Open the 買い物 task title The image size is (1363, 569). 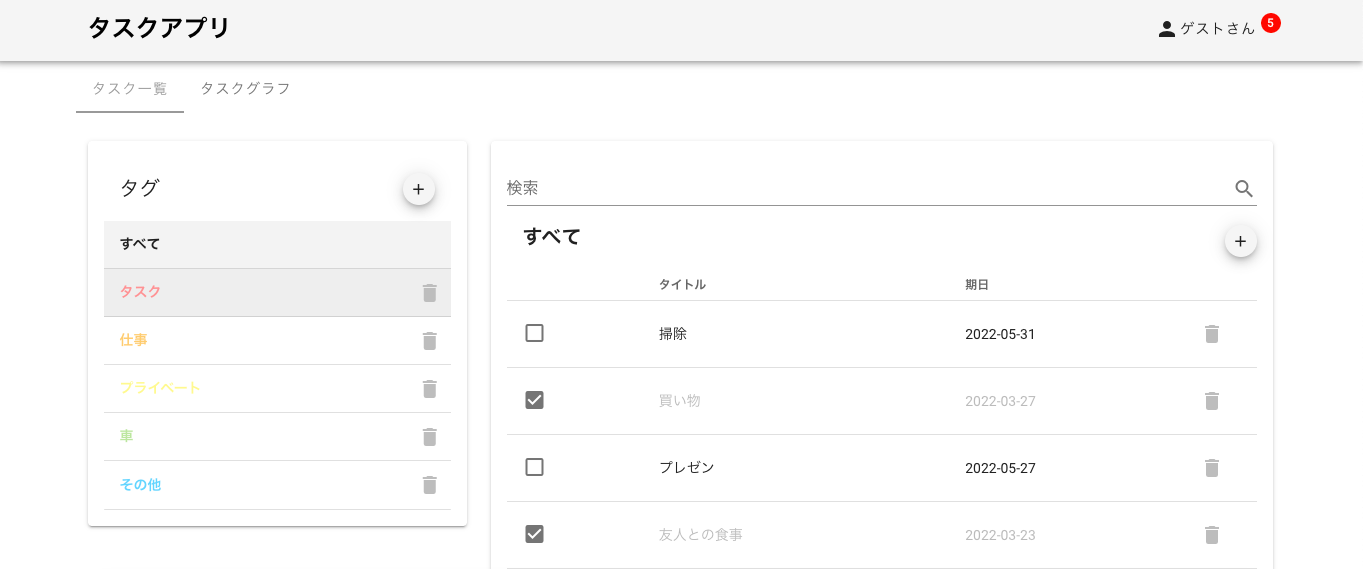[x=680, y=401]
